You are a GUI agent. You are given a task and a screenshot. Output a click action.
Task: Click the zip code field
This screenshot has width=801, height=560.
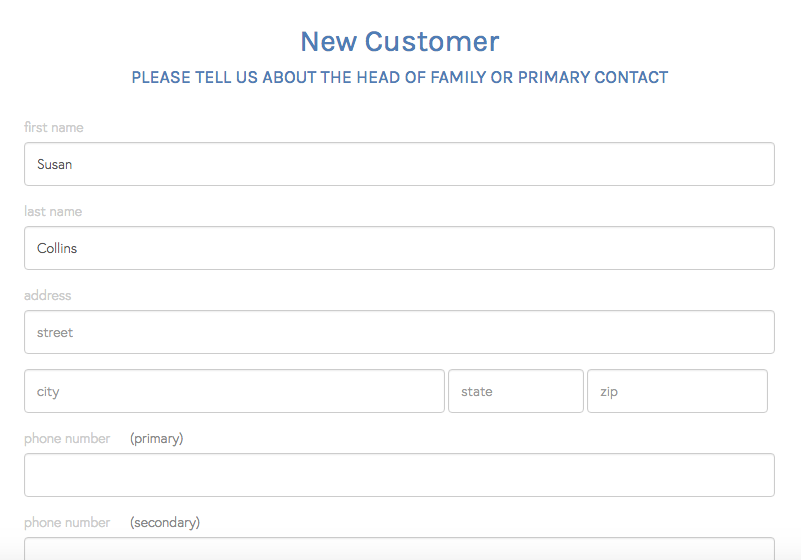[677, 391]
